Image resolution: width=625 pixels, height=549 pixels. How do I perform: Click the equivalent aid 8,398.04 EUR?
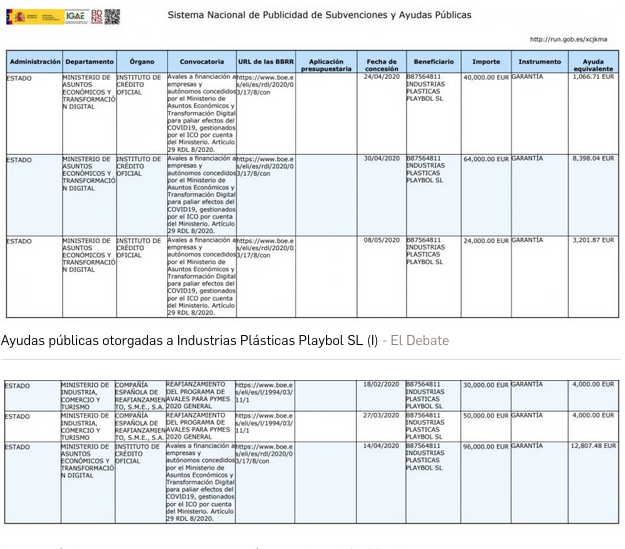click(x=594, y=158)
